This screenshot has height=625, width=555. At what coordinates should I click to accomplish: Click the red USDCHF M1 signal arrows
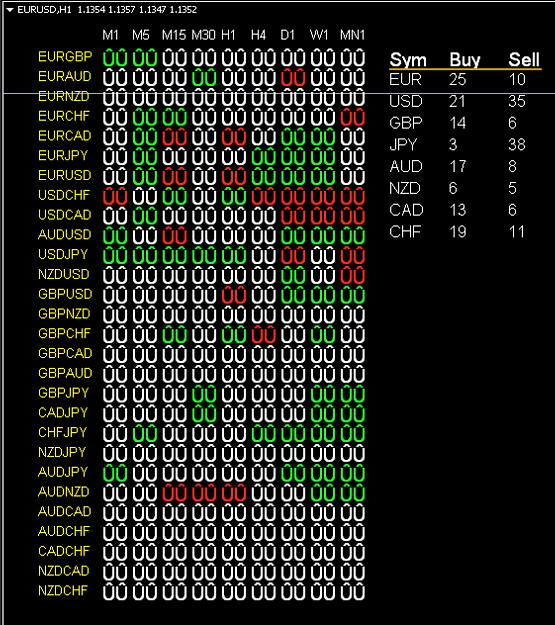point(115,196)
